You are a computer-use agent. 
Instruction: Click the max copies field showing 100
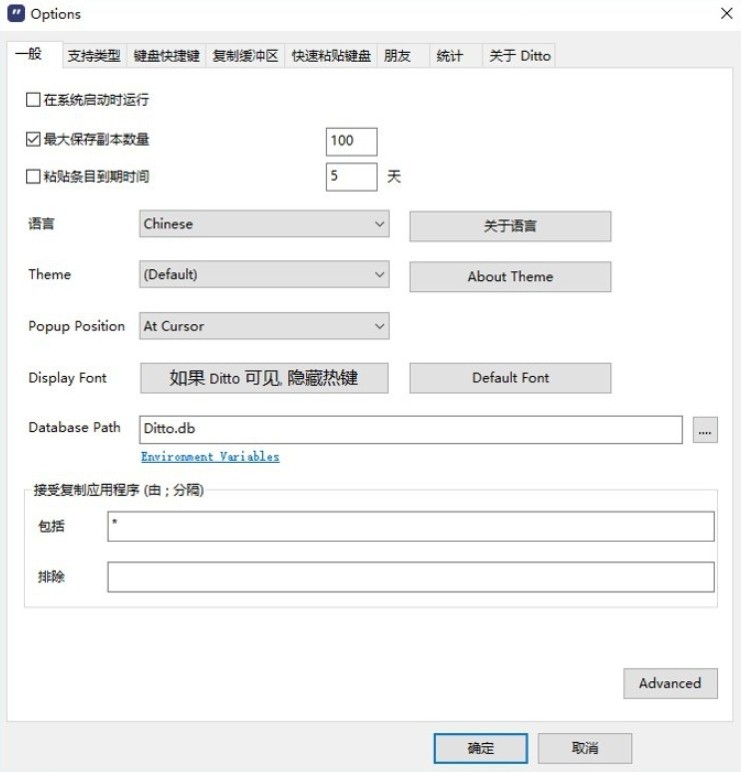coord(352,141)
